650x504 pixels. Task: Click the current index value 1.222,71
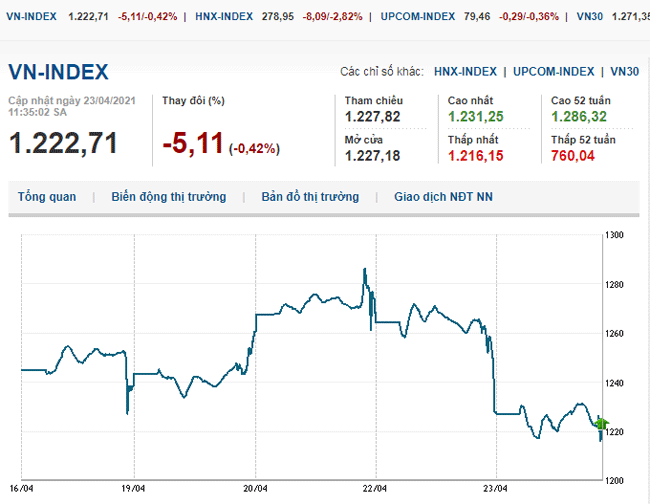coord(63,143)
